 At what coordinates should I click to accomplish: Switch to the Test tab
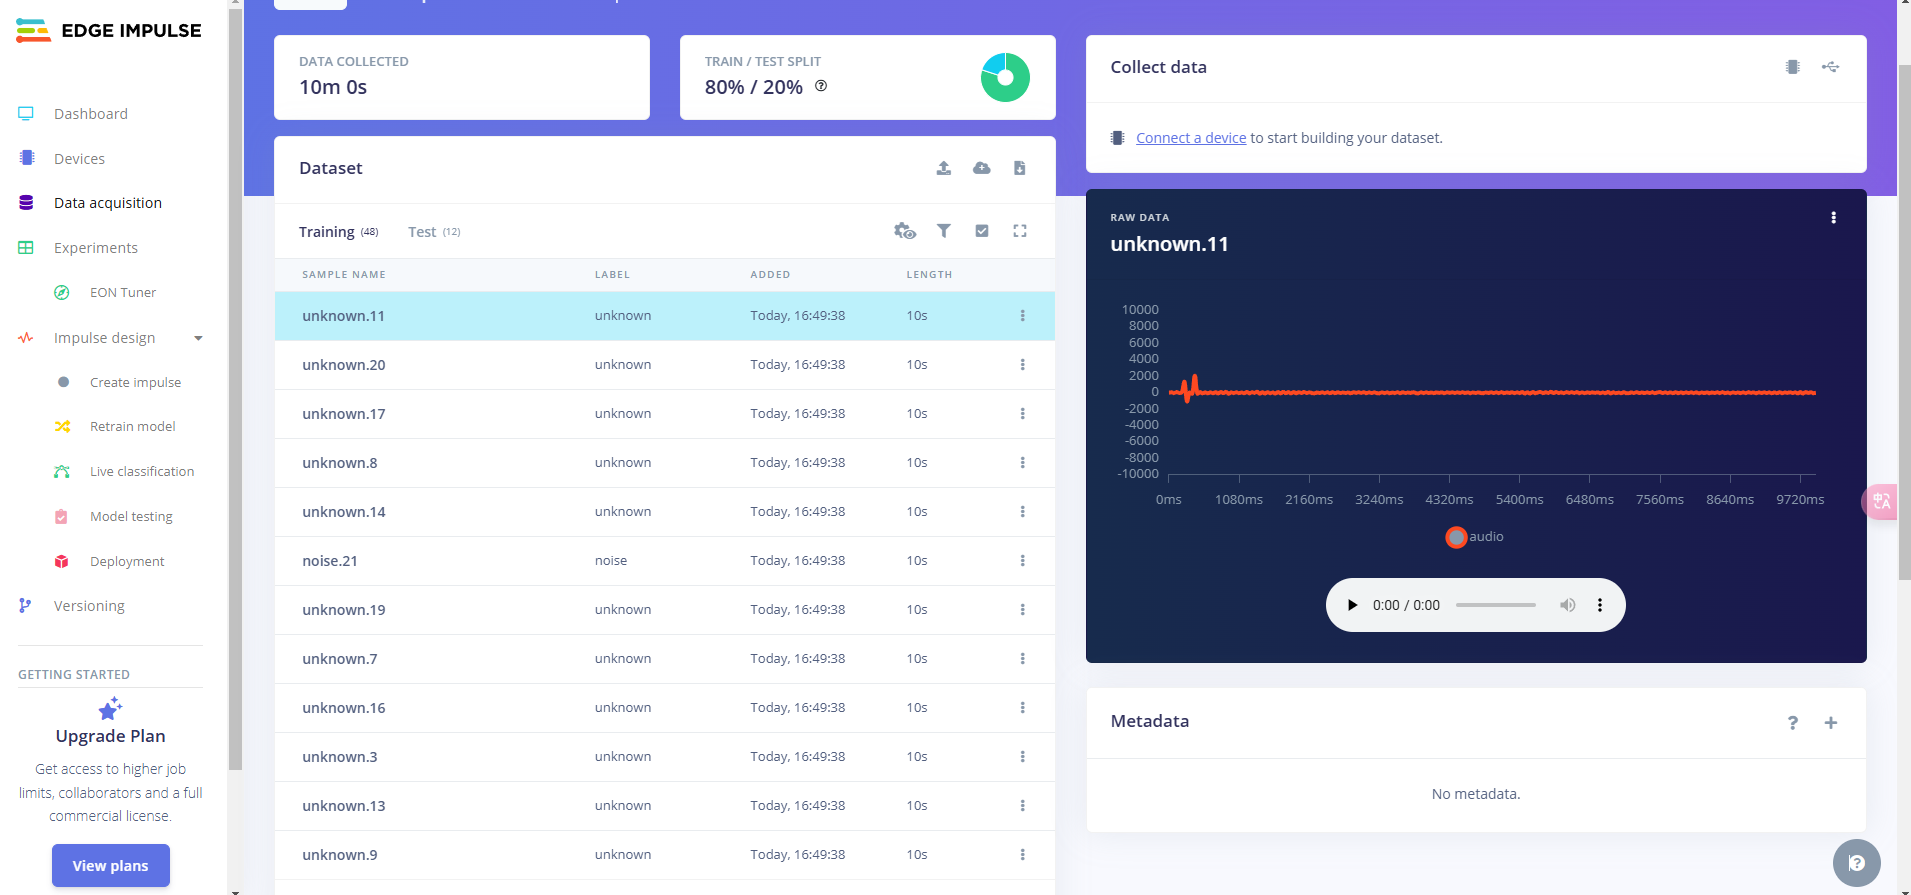pos(422,232)
